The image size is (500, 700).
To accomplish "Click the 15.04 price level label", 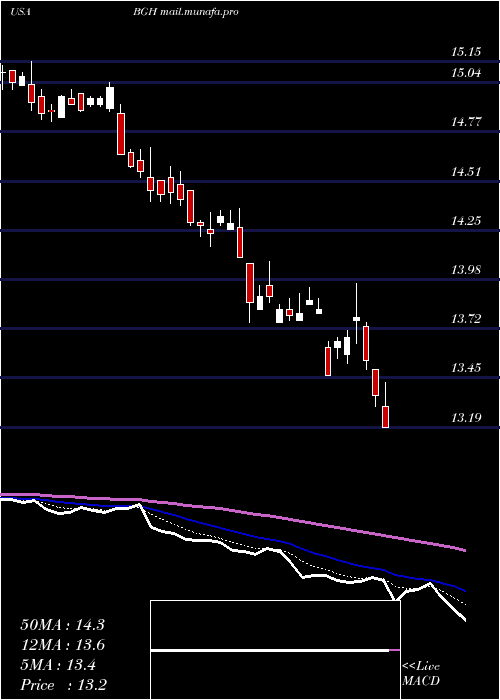I will point(466,73).
